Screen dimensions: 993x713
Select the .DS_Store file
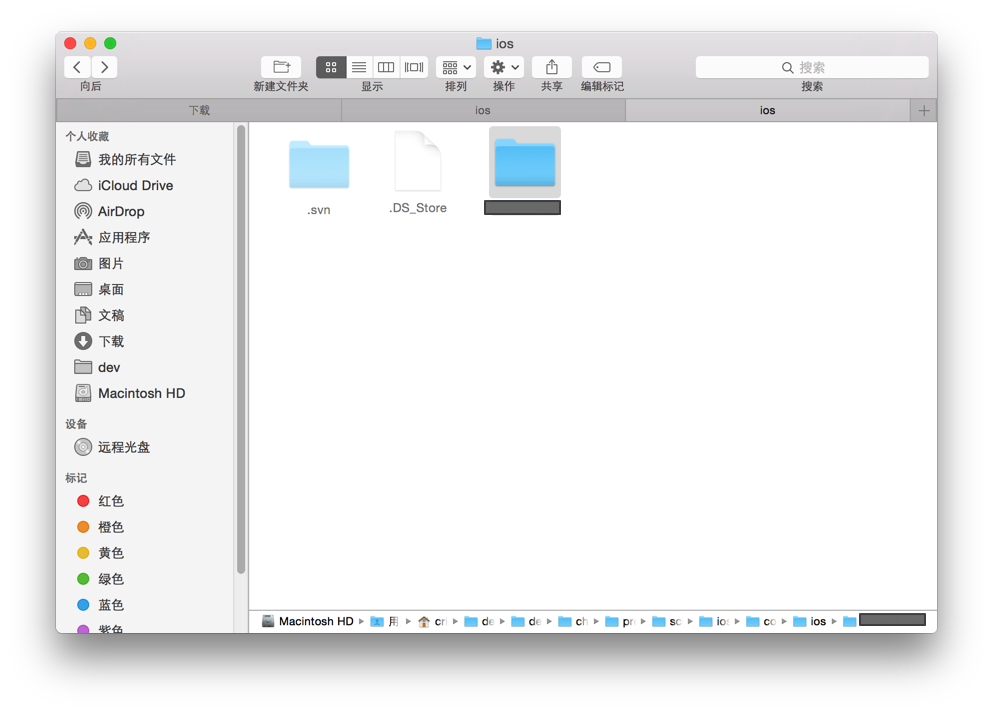coord(418,161)
